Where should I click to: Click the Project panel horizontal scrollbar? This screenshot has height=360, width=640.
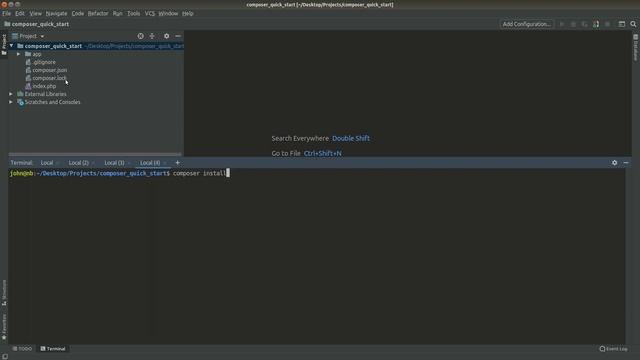95,154
